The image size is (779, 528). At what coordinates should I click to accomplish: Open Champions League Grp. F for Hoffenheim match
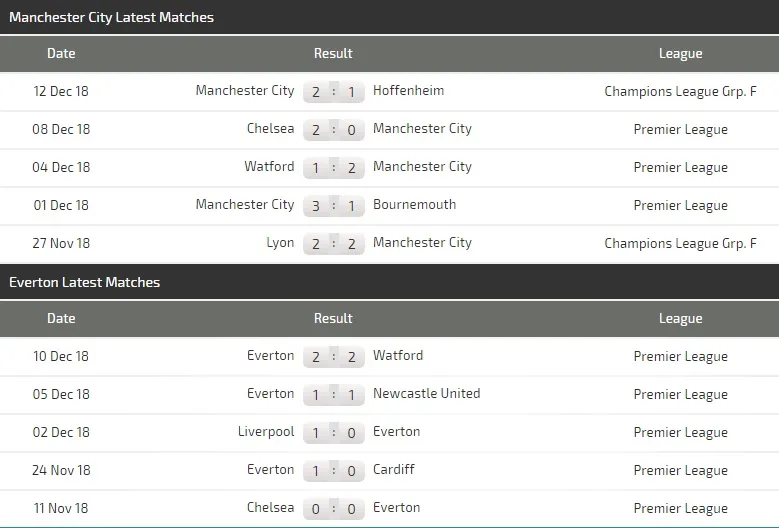point(680,91)
